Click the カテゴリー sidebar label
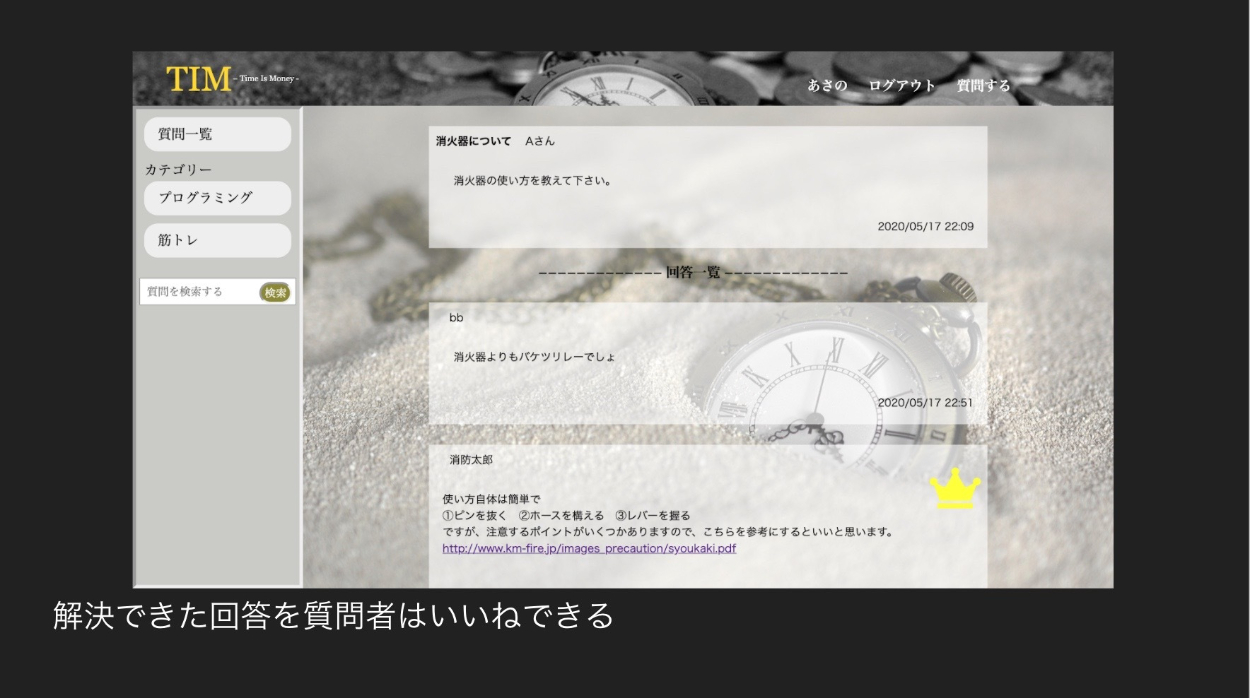This screenshot has height=698, width=1250. coord(178,170)
